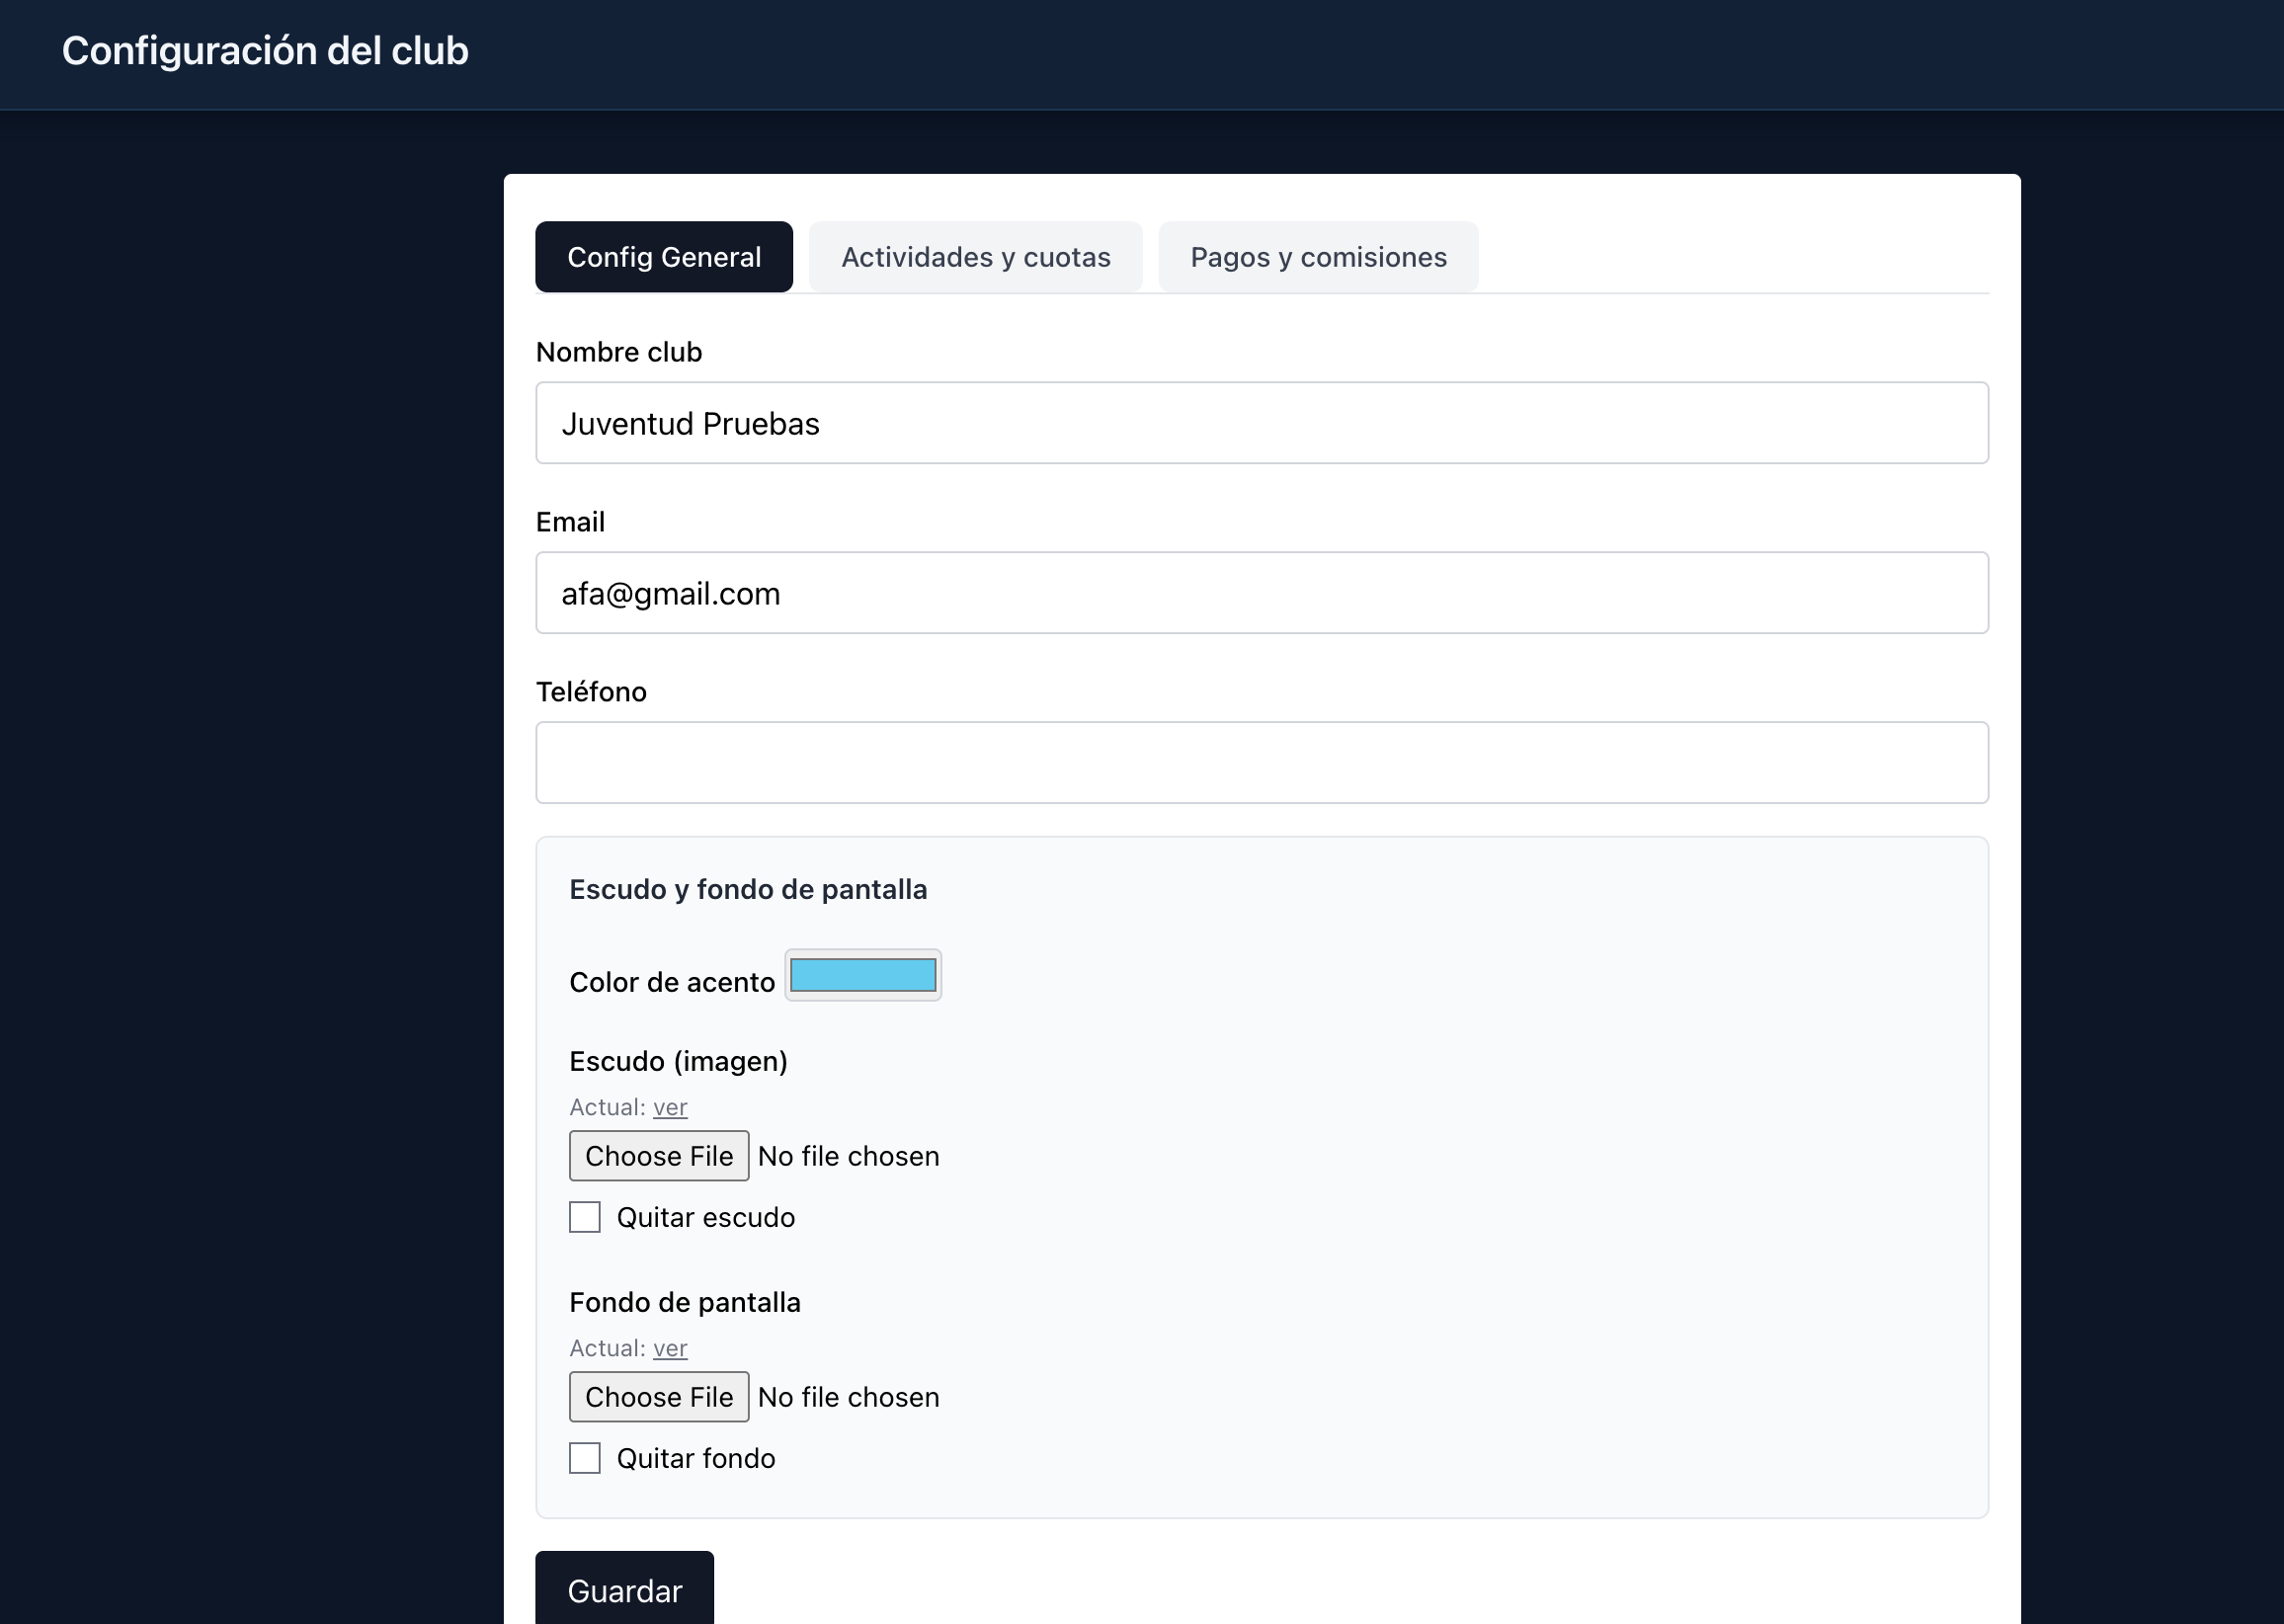Open the Color de acento picker
2284x1624 pixels.
[x=863, y=975]
